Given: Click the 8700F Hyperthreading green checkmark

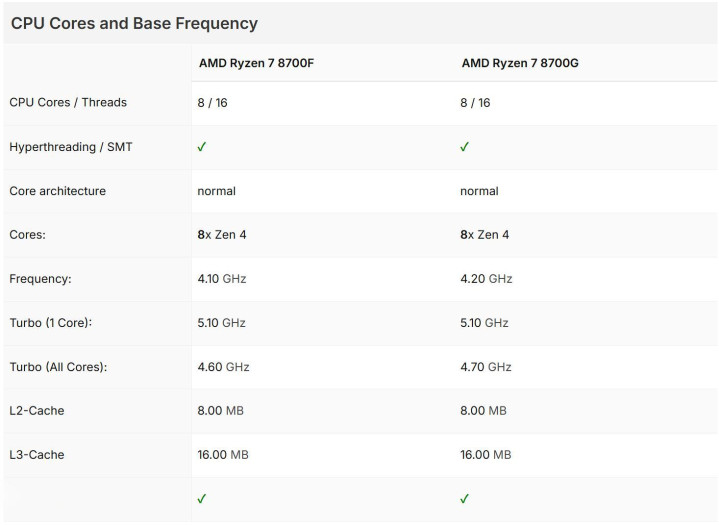Looking at the screenshot, I should [202, 147].
